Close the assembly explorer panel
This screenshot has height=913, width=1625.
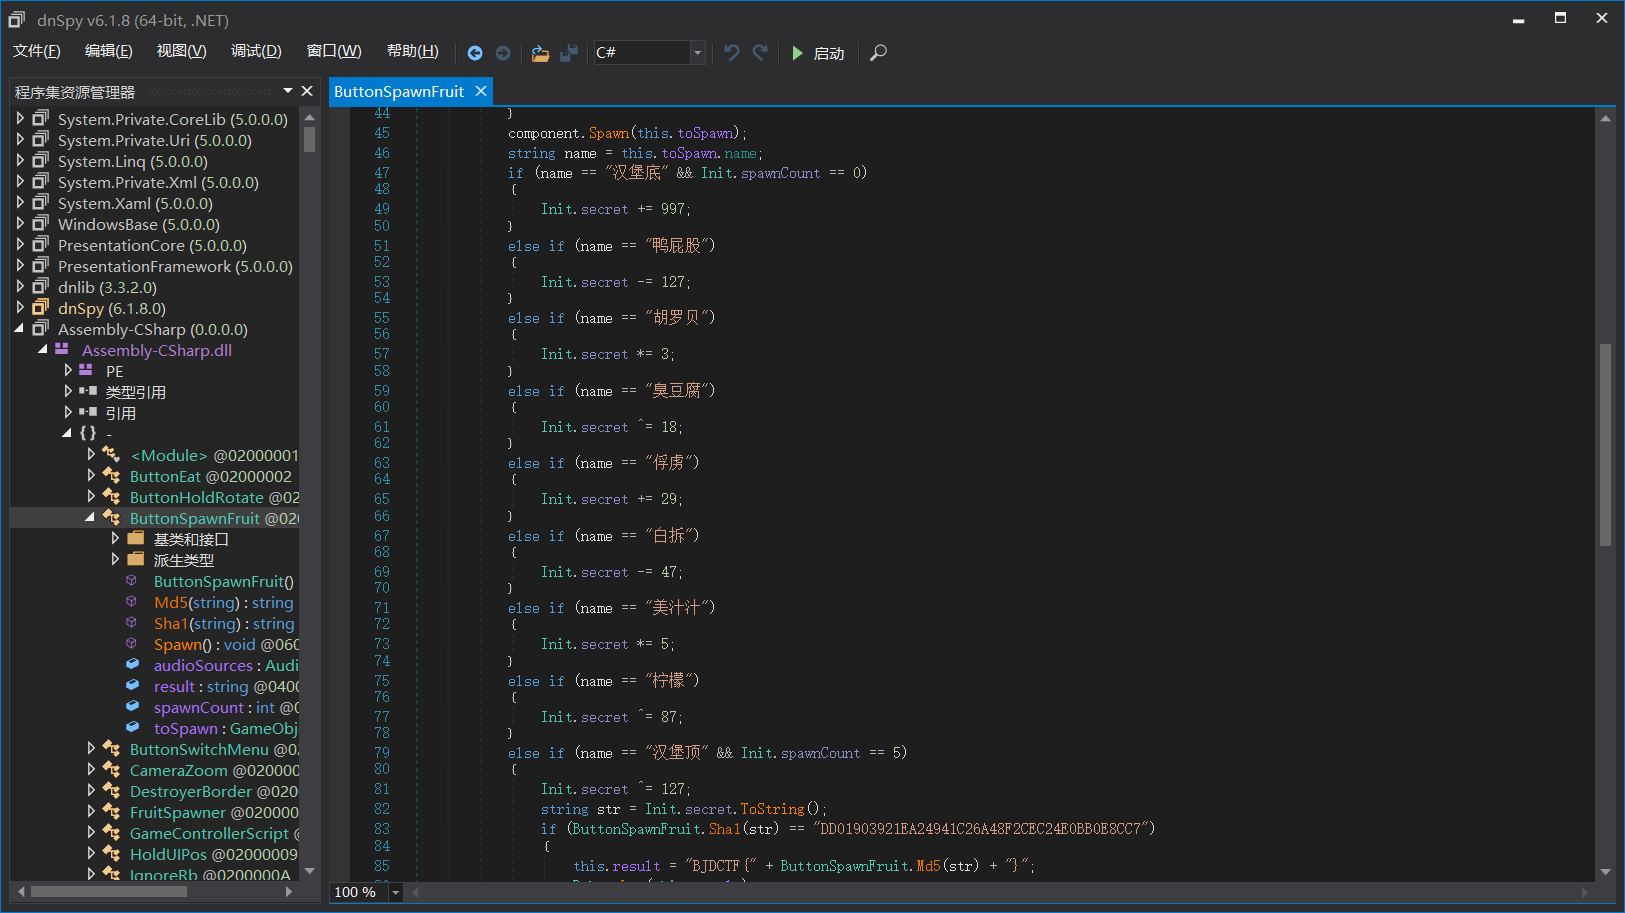[x=307, y=91]
